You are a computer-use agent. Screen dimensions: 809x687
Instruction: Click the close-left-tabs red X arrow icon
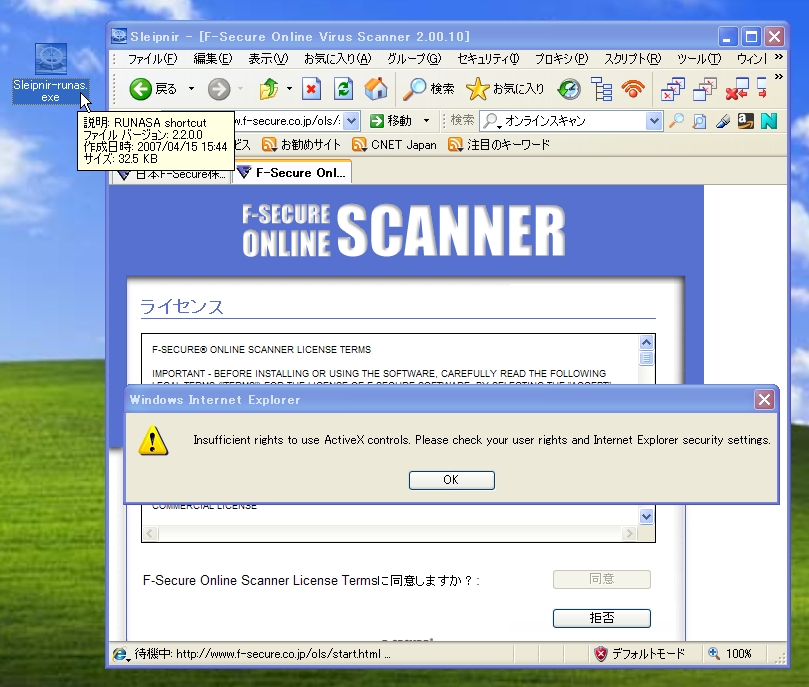737,89
